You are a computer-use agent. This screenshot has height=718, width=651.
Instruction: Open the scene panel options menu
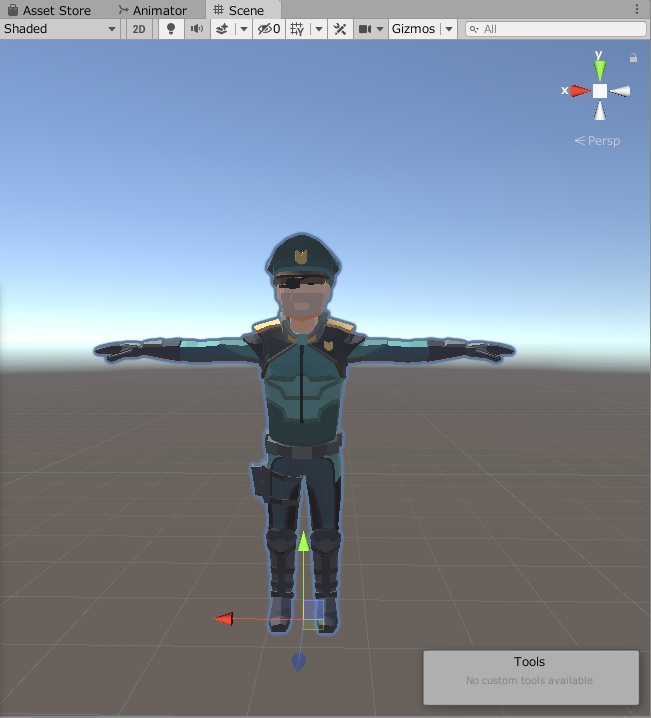click(637, 9)
